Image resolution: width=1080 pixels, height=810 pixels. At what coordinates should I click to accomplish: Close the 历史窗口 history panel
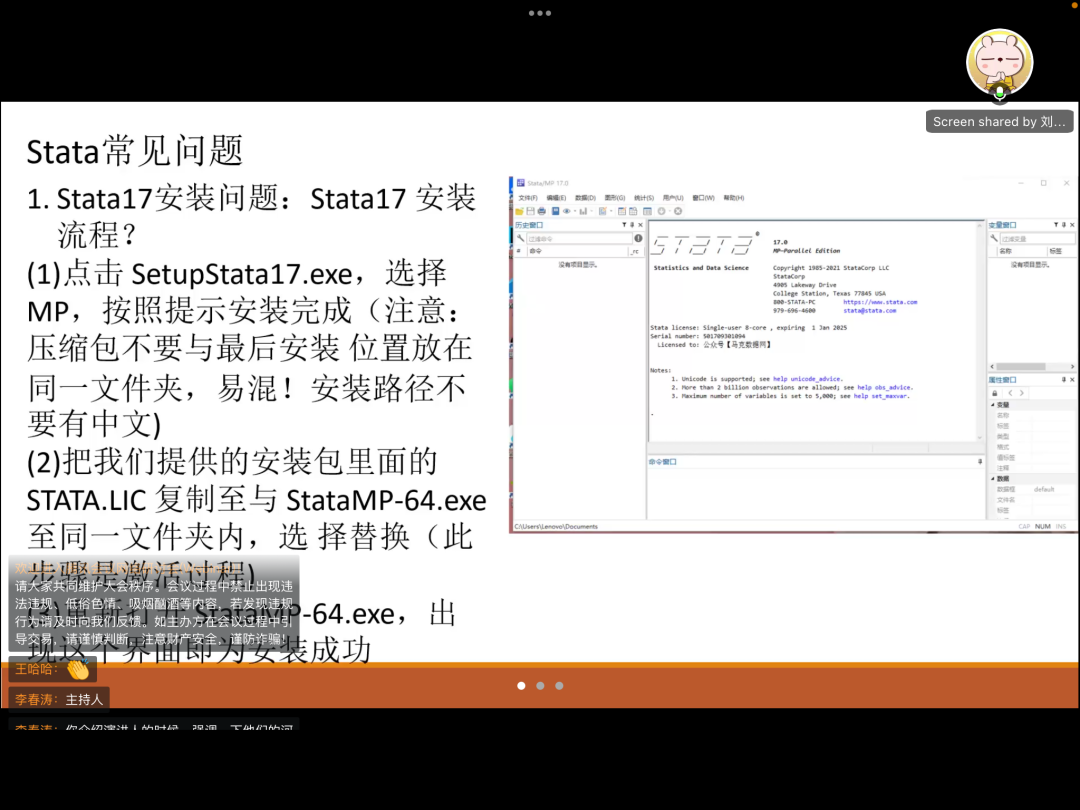[641, 225]
